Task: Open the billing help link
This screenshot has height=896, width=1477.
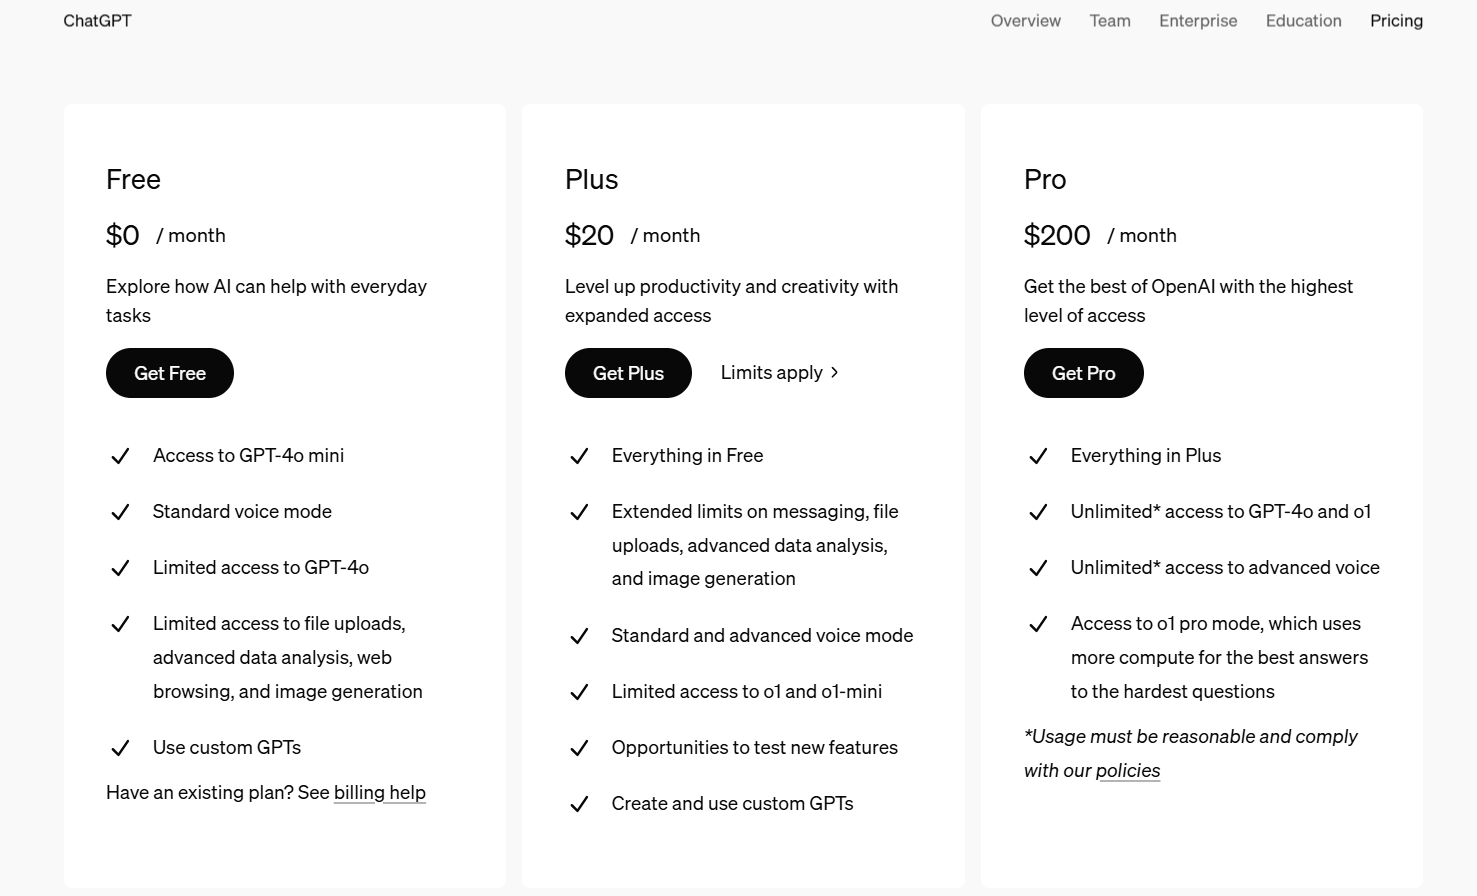Action: click(379, 792)
